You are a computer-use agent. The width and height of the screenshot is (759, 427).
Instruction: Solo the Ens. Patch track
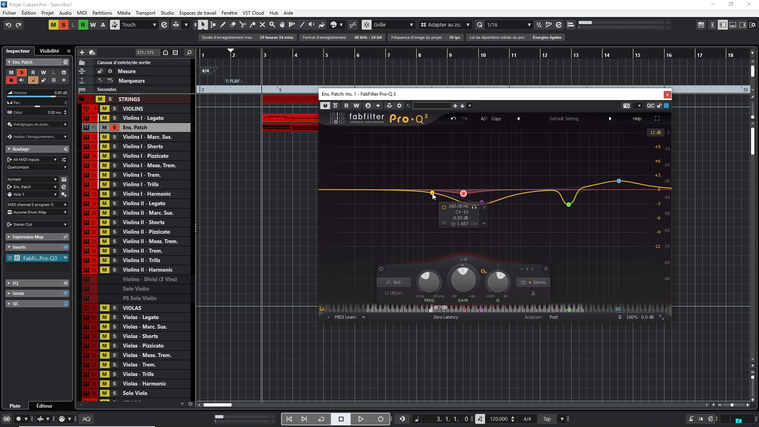click(114, 128)
